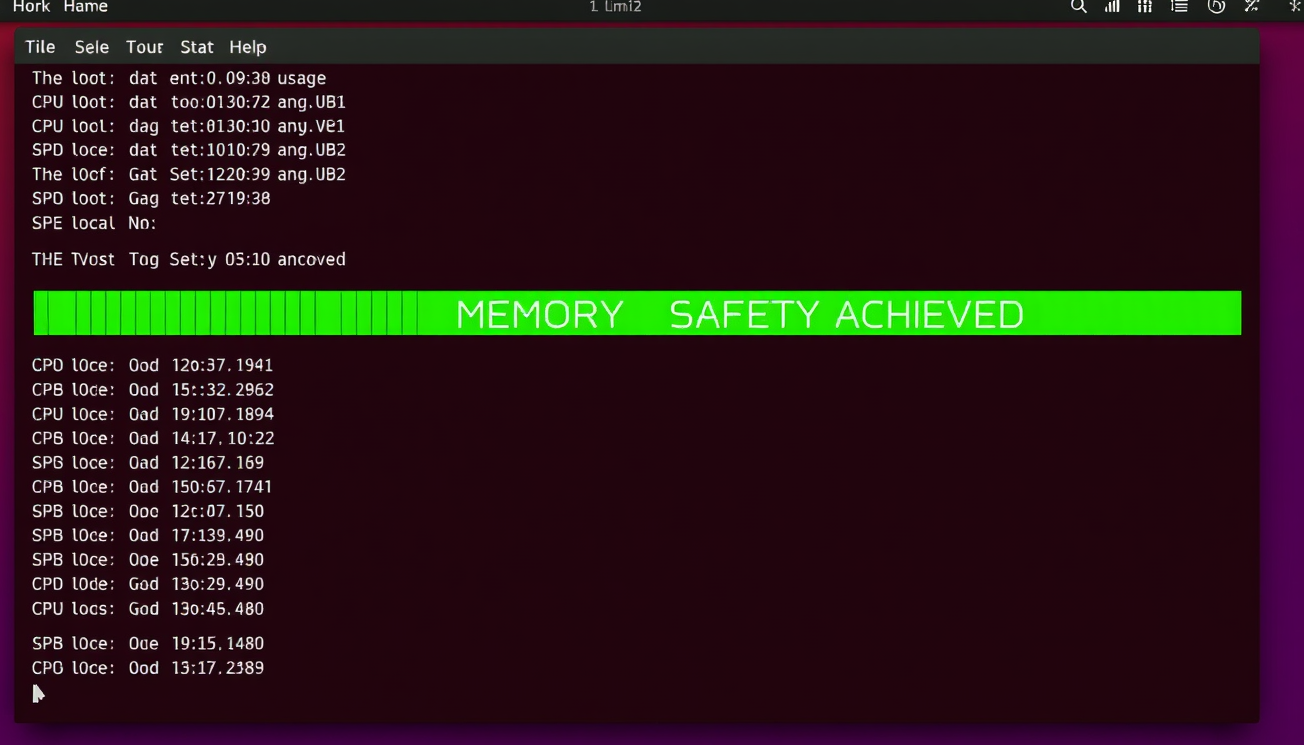Viewport: 1304px width, 745px height.
Task: Select the line with value '12c:07.150'
Action: (x=148, y=511)
